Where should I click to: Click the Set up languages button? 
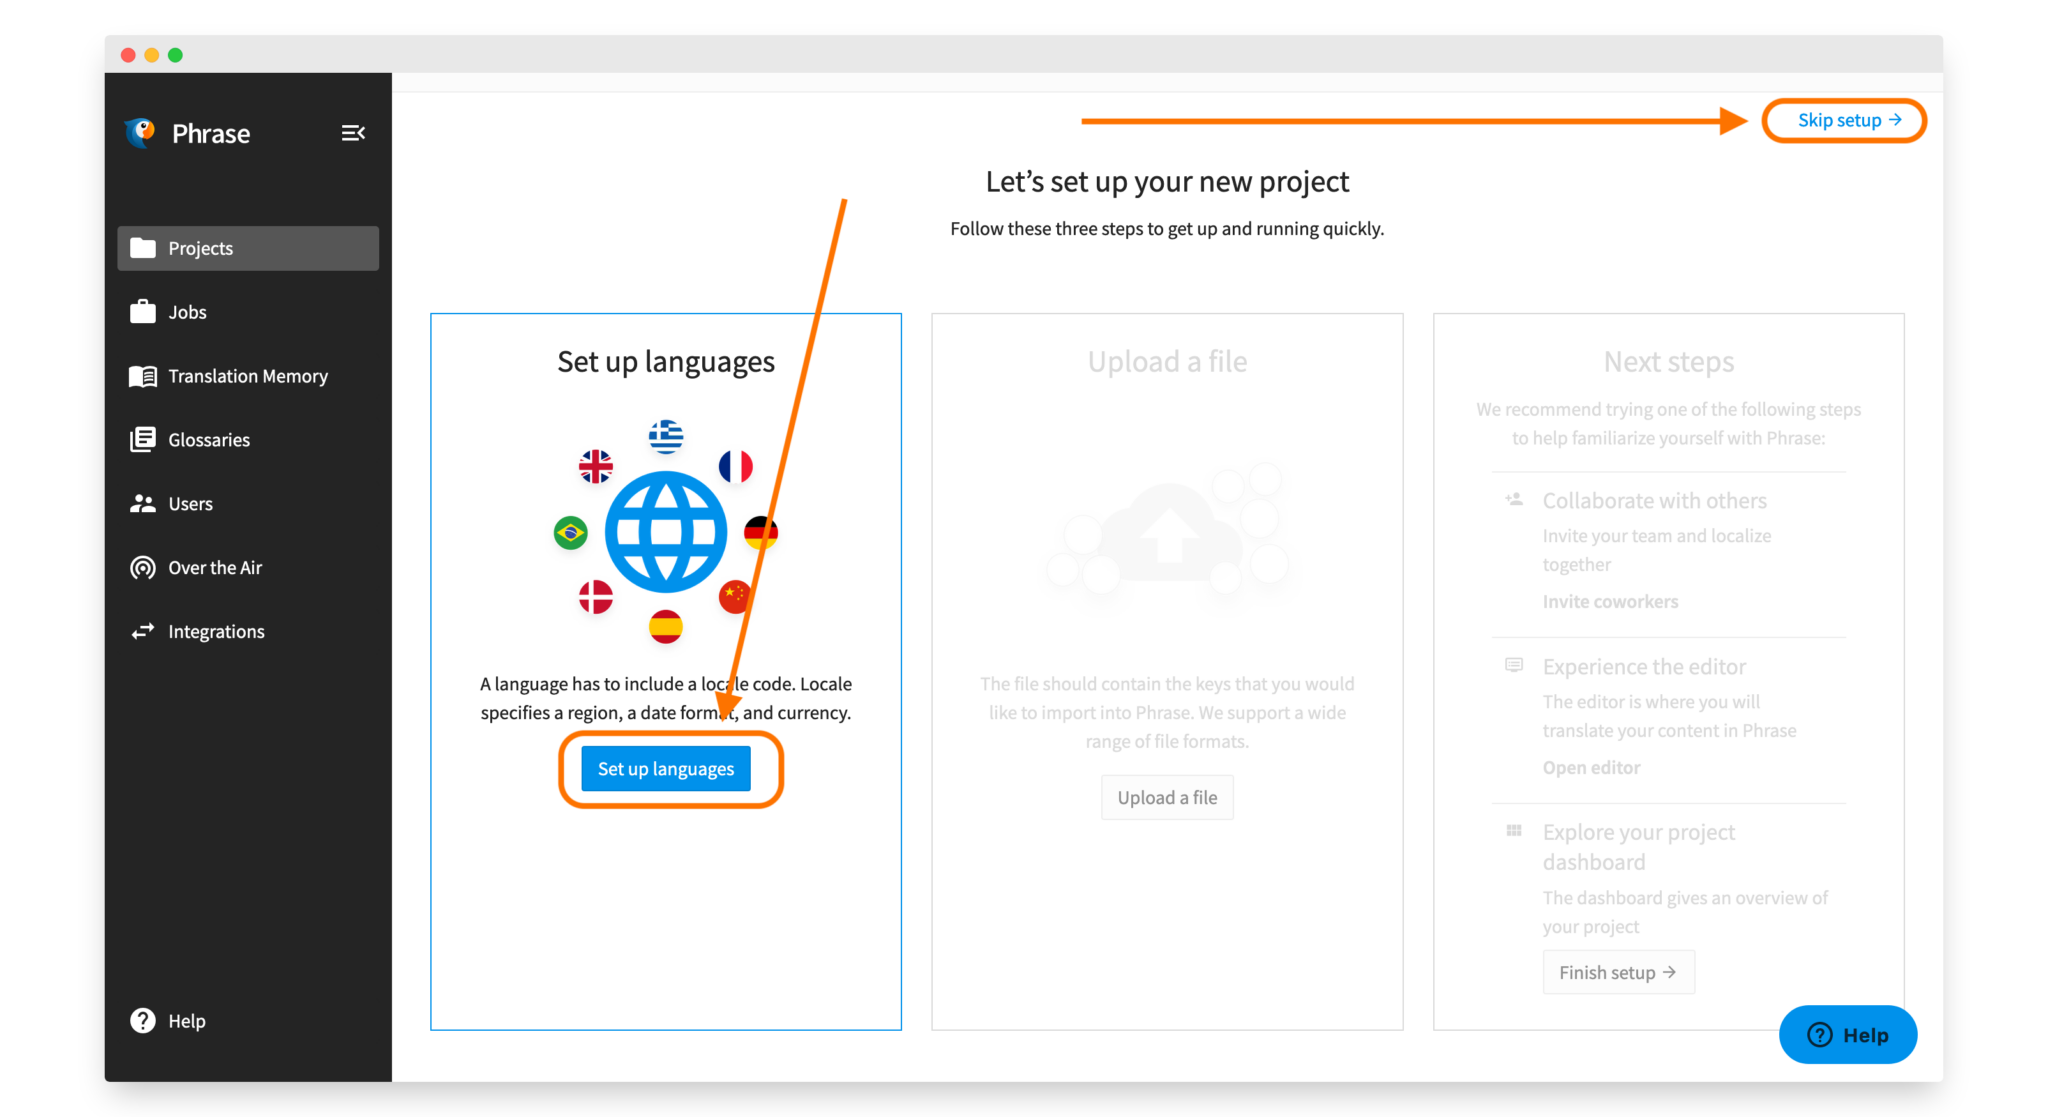[x=666, y=768]
